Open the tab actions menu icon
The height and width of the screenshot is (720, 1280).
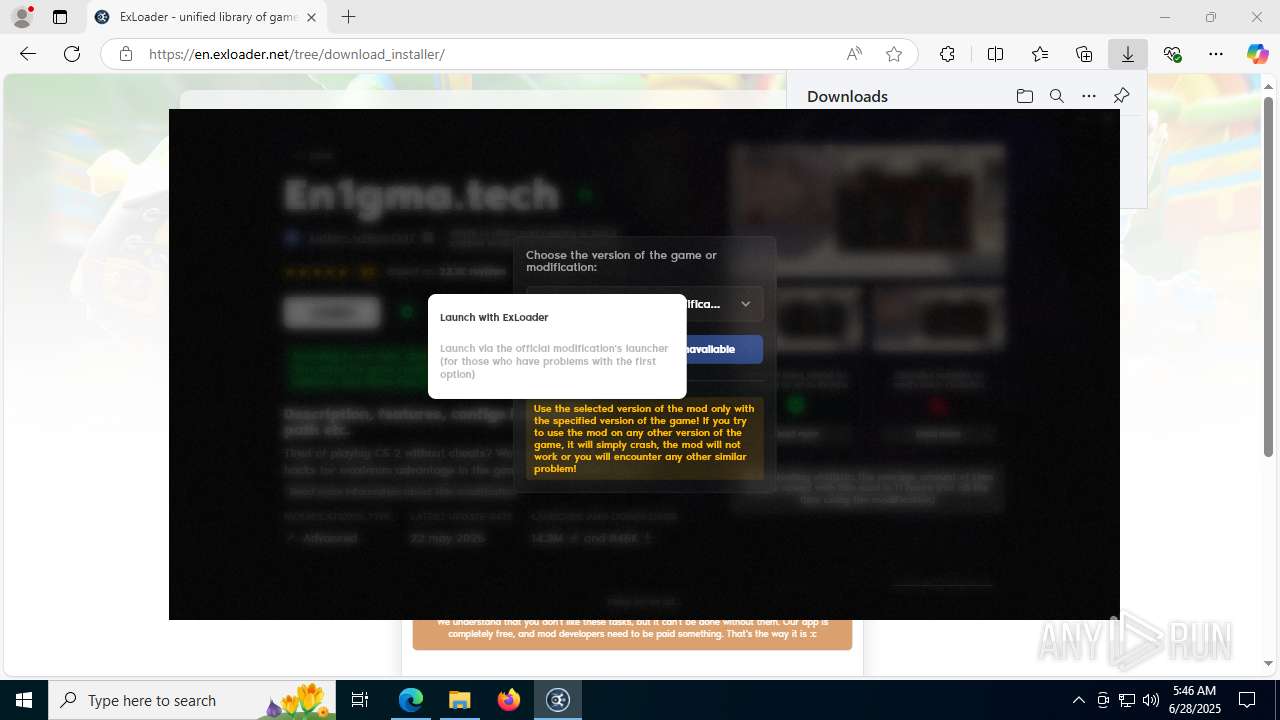(60, 17)
